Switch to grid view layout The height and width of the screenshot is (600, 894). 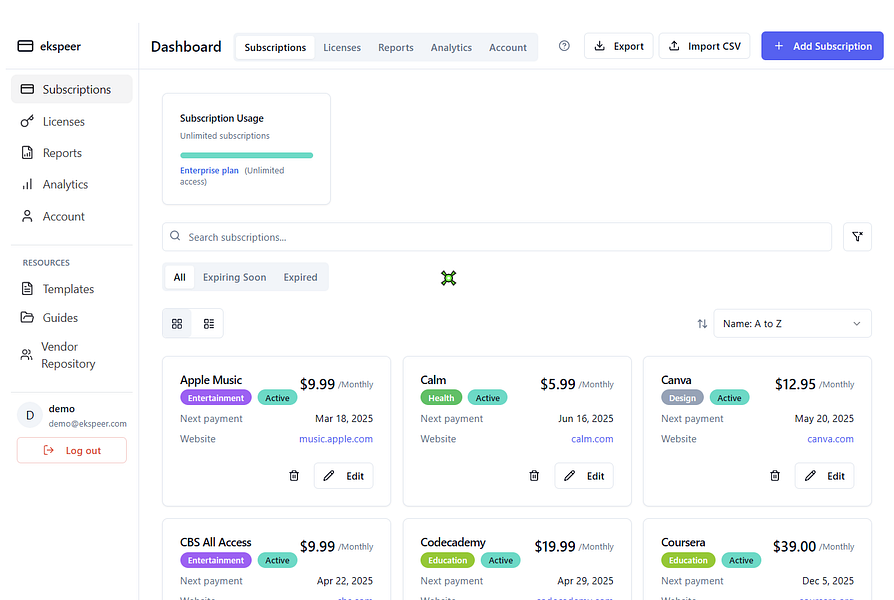(177, 324)
